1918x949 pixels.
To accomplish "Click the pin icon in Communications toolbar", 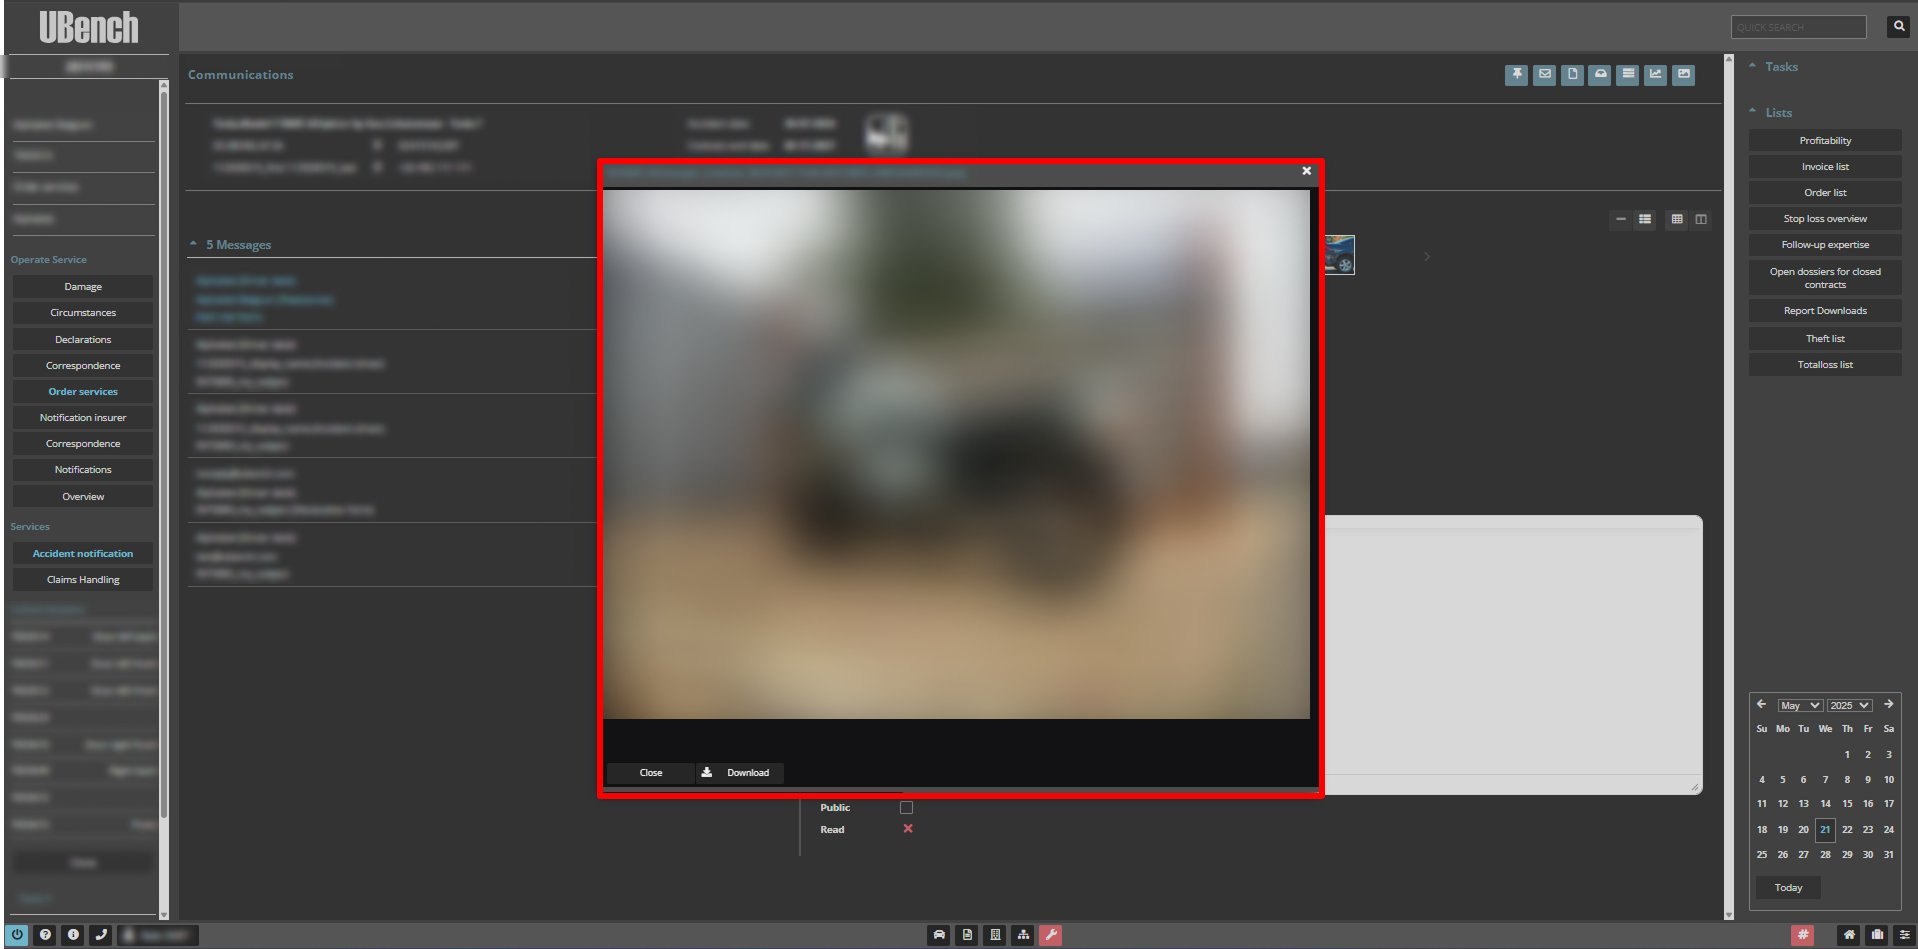I will pyautogui.click(x=1516, y=74).
